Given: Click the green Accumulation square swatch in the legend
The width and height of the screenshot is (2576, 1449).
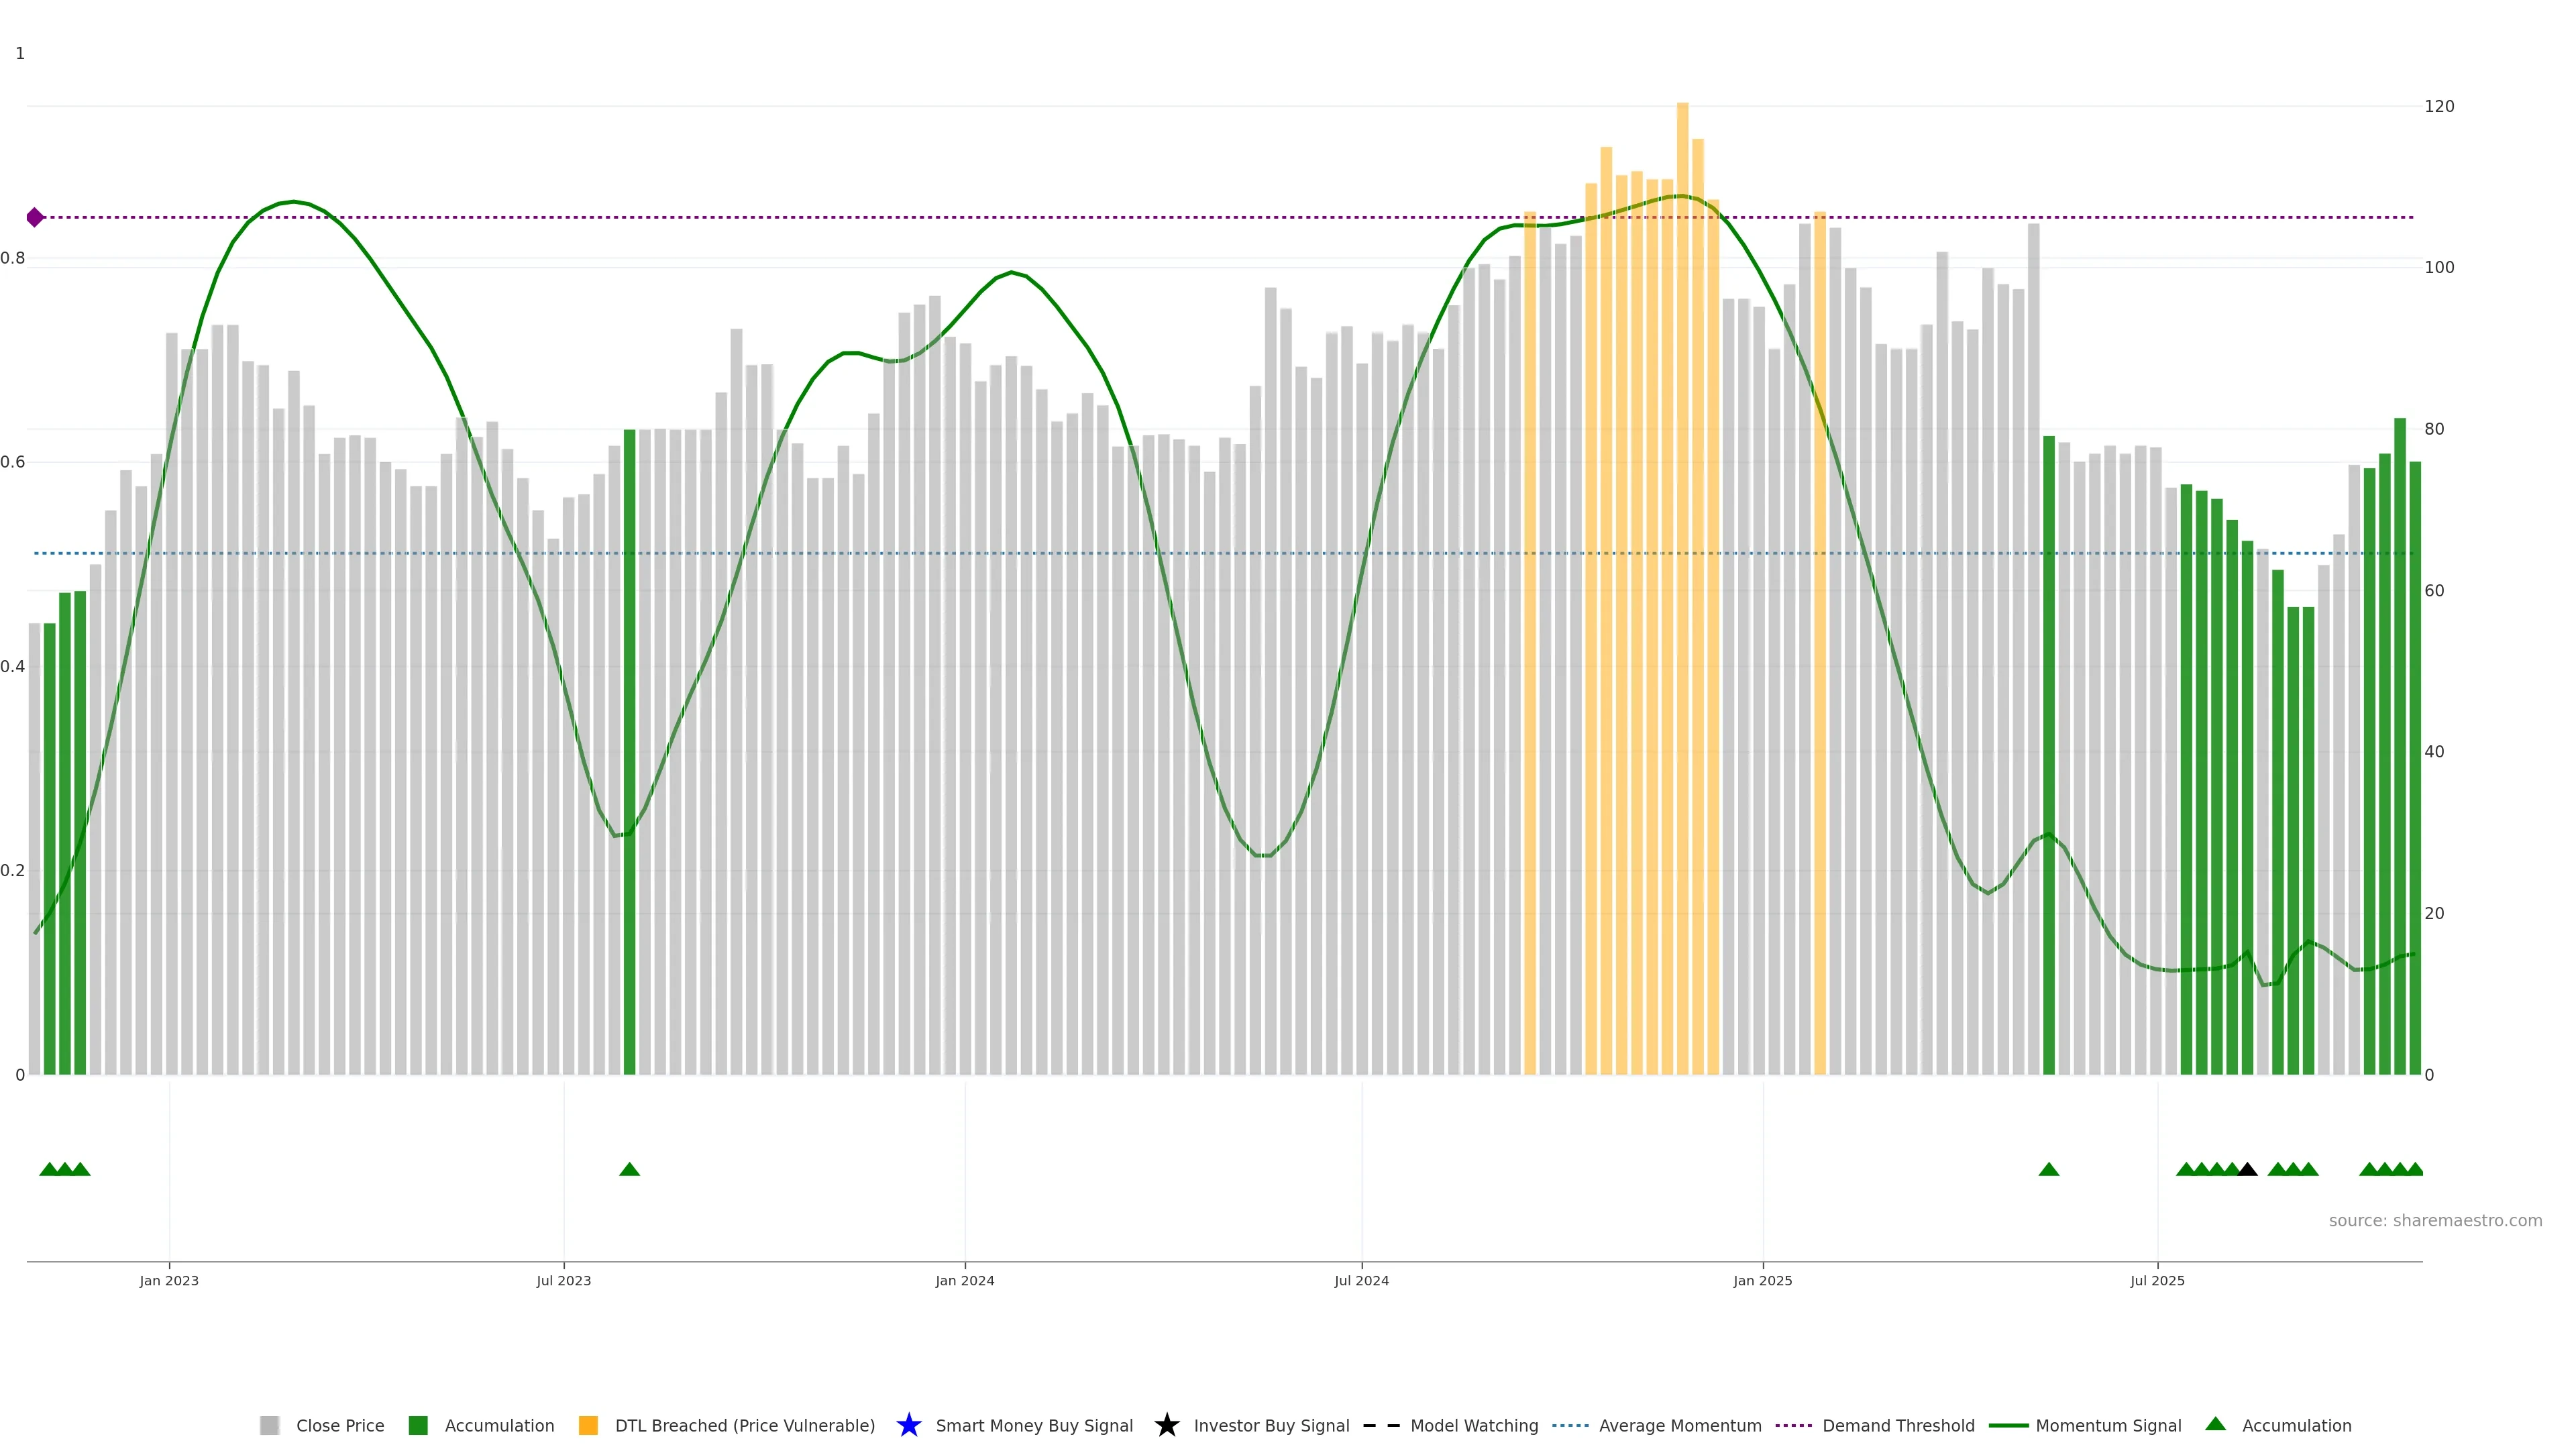Looking at the screenshot, I should click(418, 1425).
